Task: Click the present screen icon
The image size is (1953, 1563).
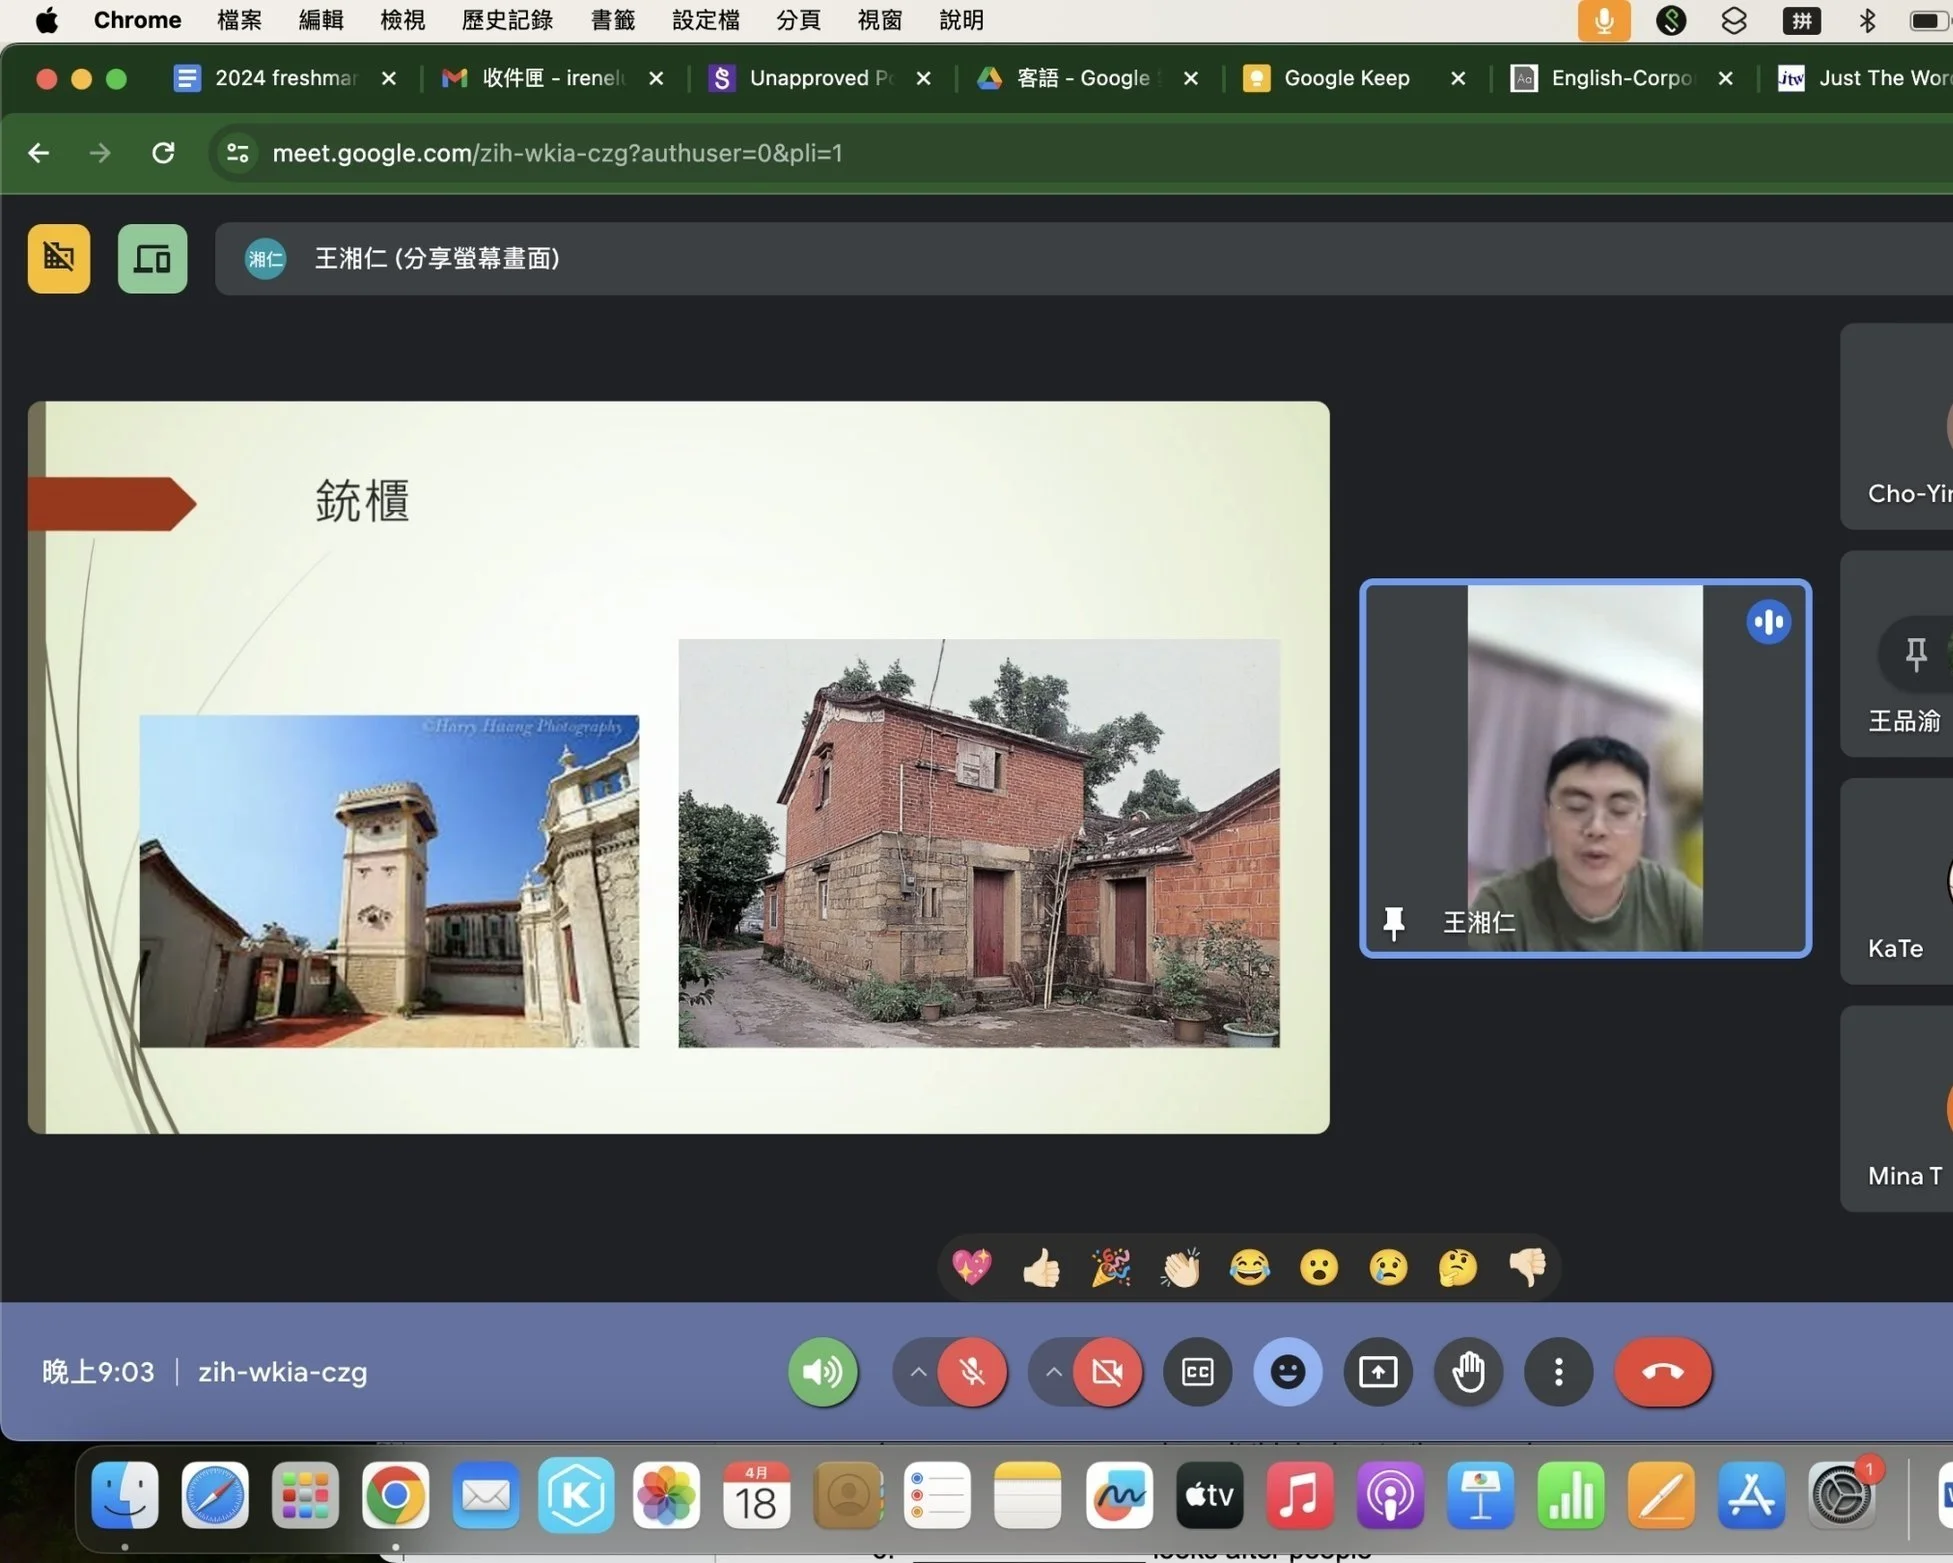Action: point(1377,1372)
